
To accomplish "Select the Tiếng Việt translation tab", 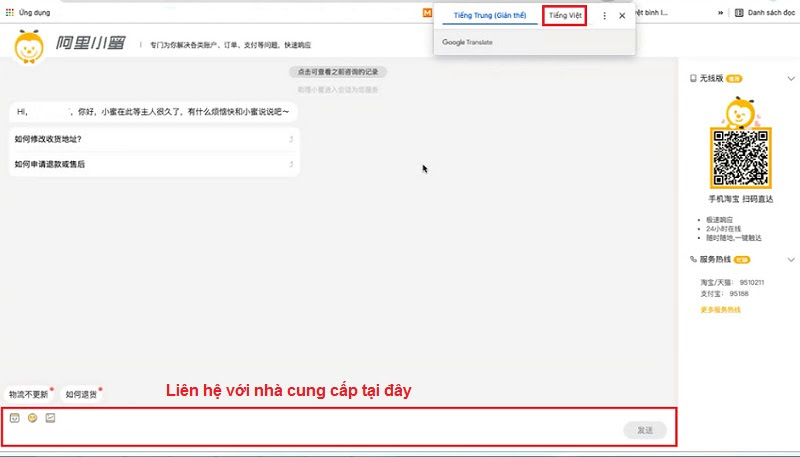I will (564, 16).
